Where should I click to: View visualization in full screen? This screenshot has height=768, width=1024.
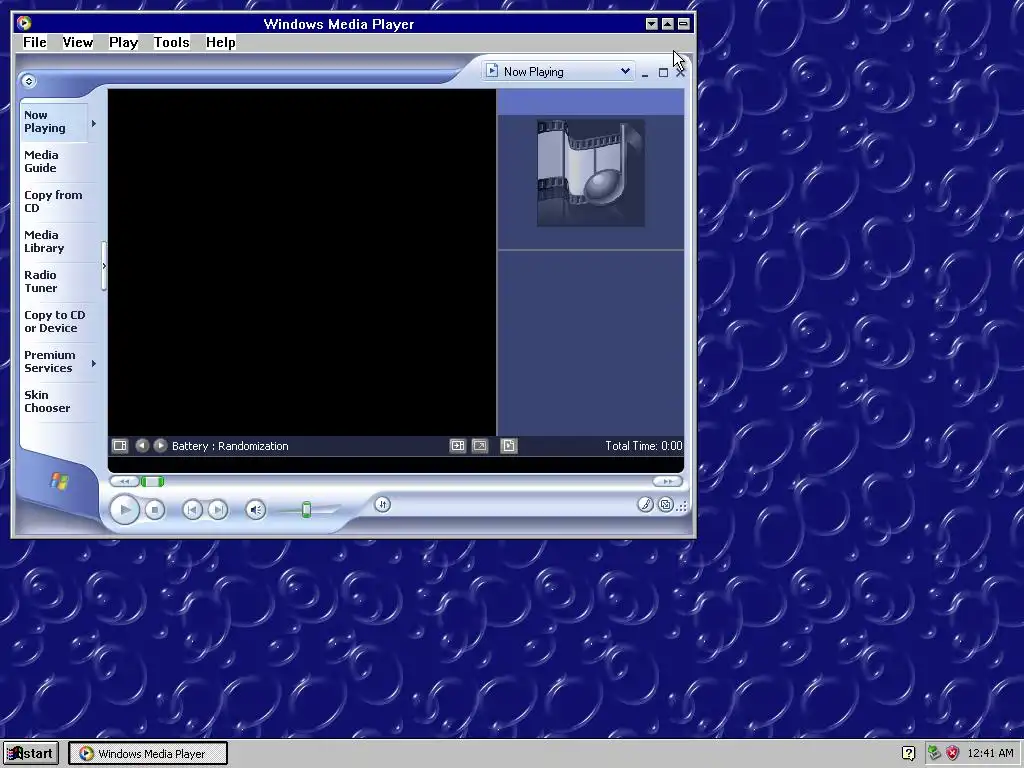point(480,445)
